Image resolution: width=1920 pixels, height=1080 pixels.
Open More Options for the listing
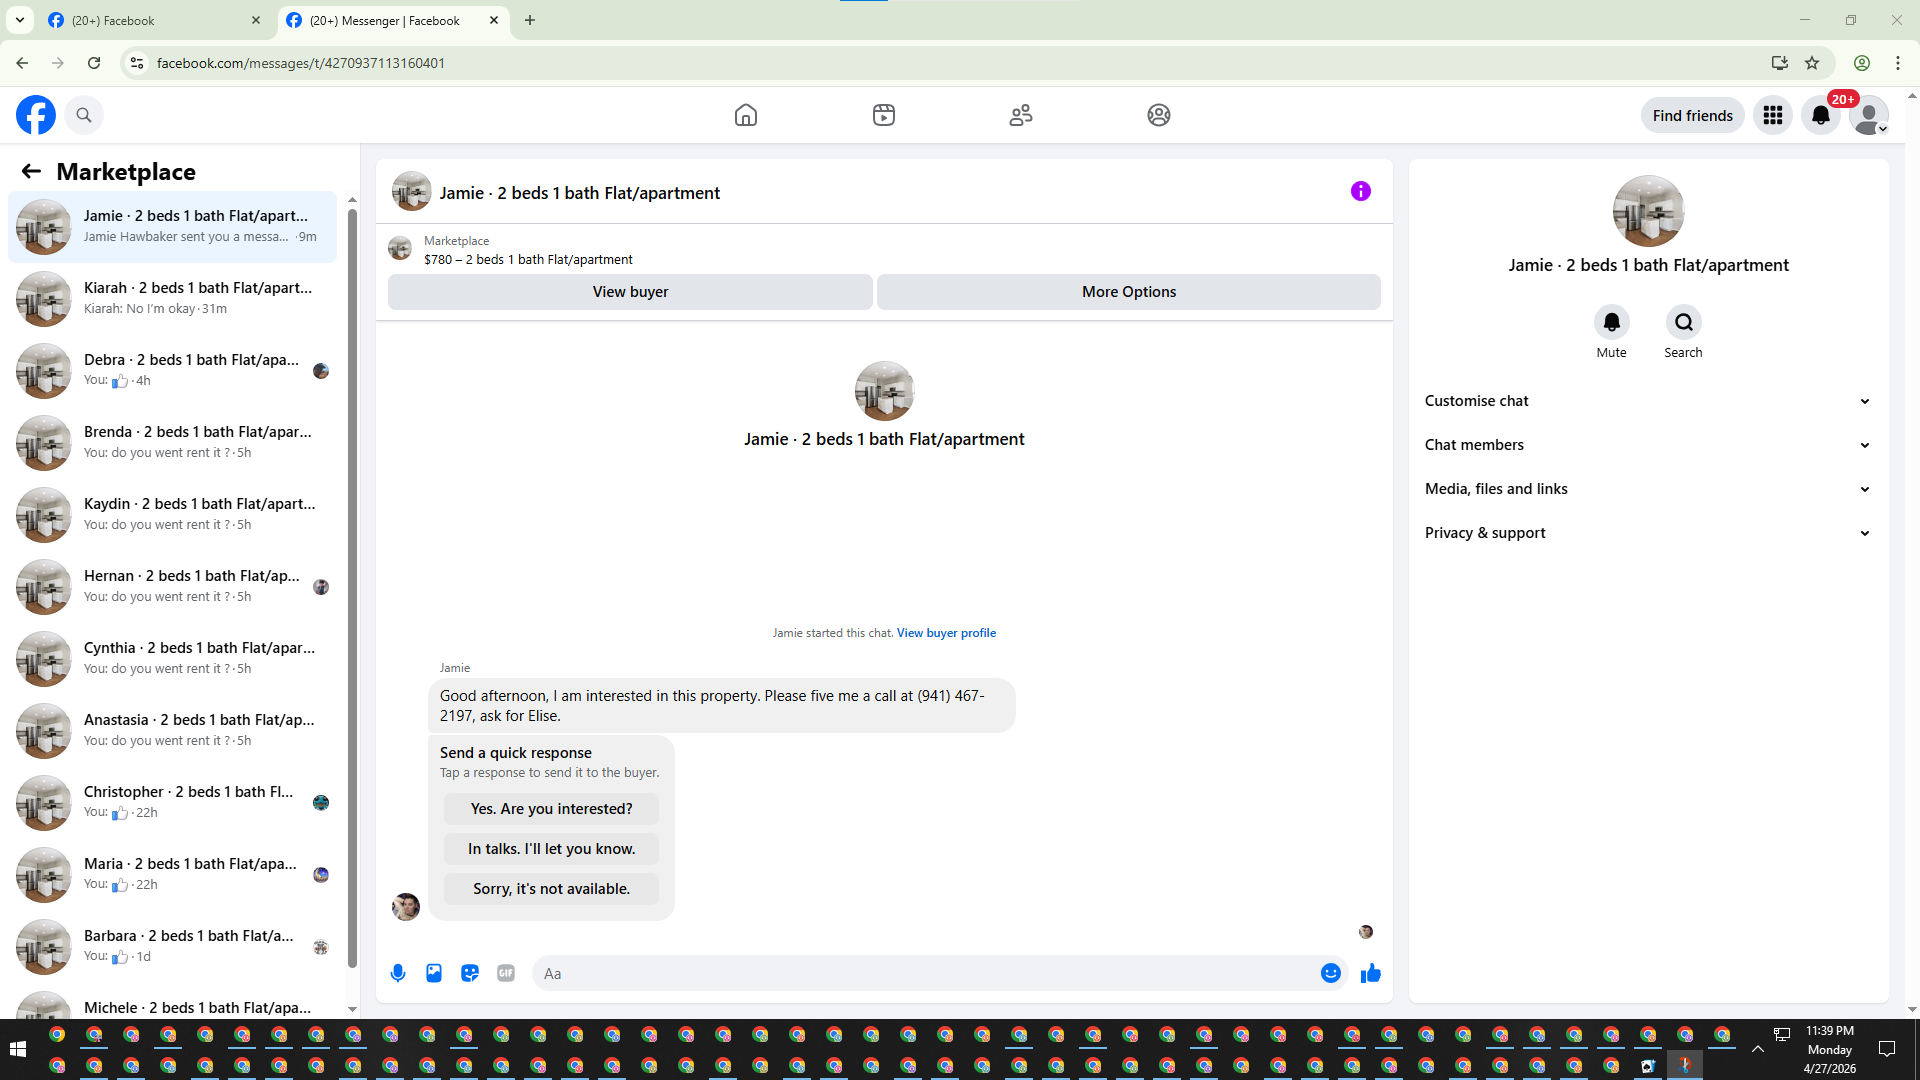point(1129,292)
